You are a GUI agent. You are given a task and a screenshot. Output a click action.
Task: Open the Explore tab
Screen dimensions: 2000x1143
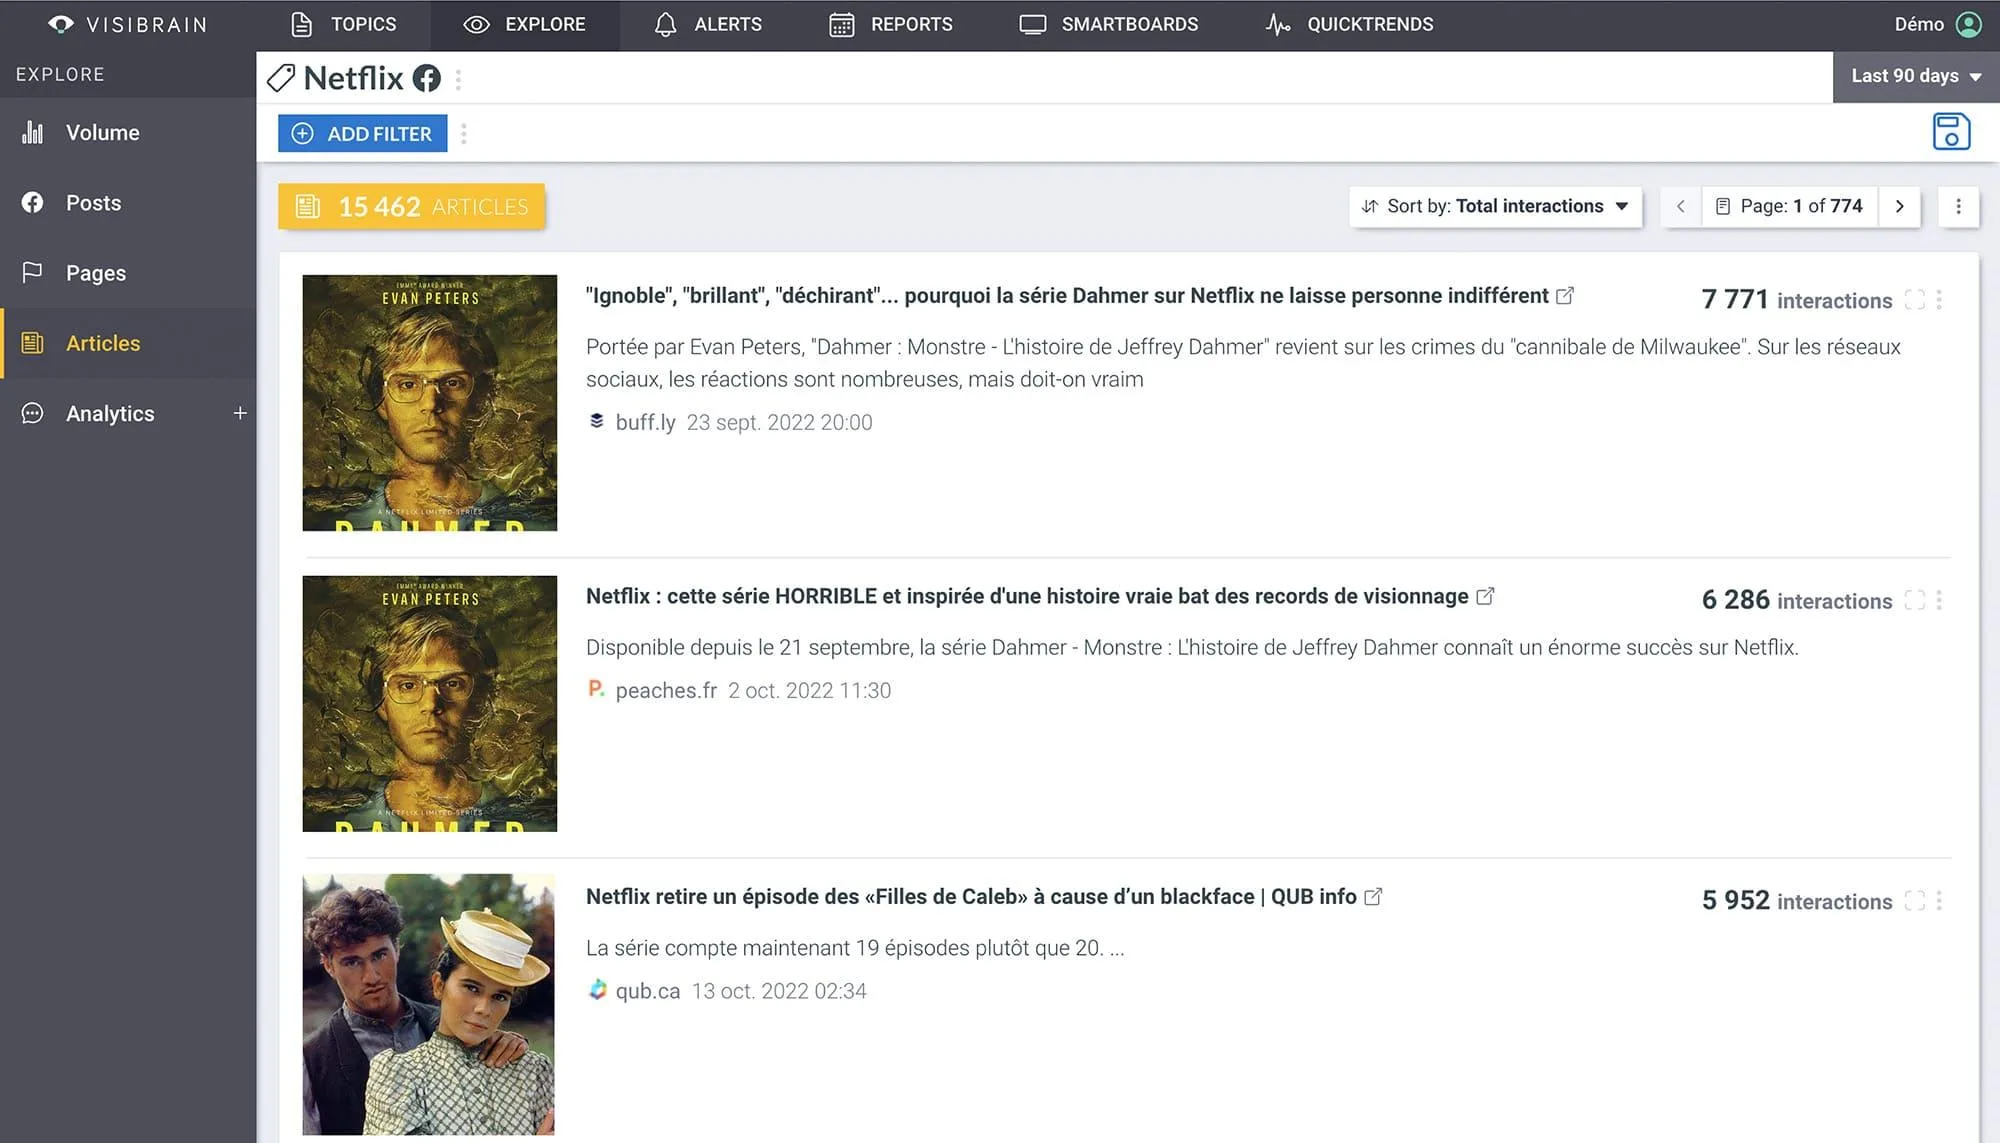point(524,24)
